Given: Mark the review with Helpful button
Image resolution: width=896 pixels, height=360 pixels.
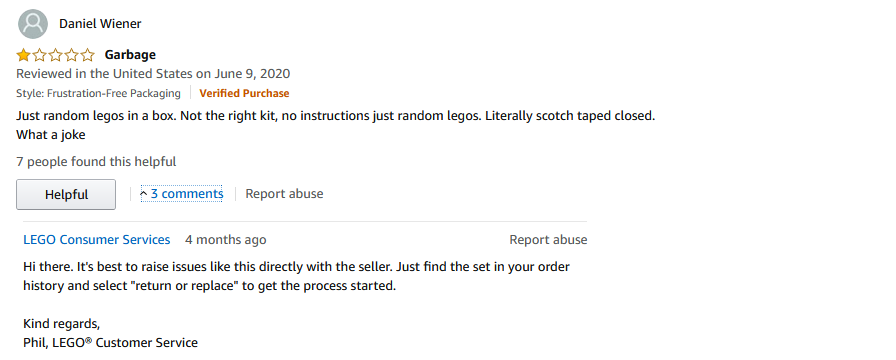Looking at the screenshot, I should (66, 194).
